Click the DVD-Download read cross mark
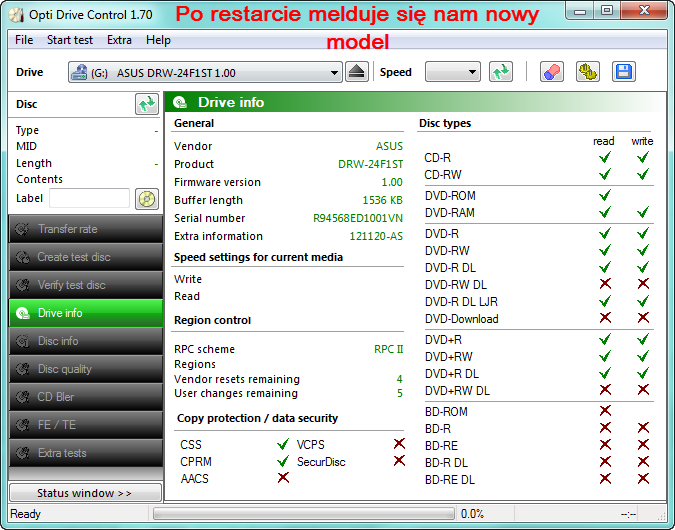 [605, 318]
